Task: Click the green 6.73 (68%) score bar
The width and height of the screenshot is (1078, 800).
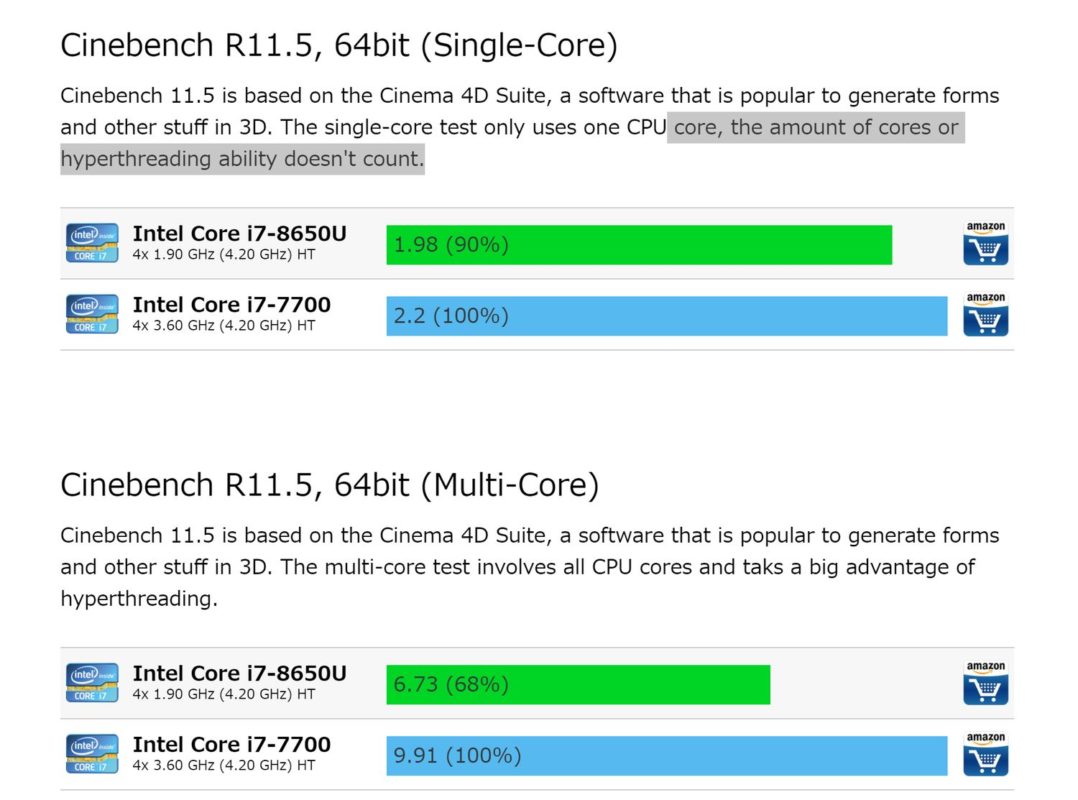Action: tap(578, 685)
